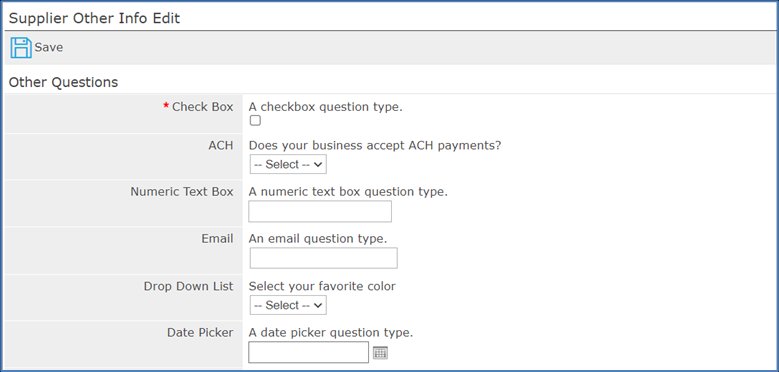779x372 pixels.
Task: Open the ACH payments Select dropdown
Action: coord(288,164)
